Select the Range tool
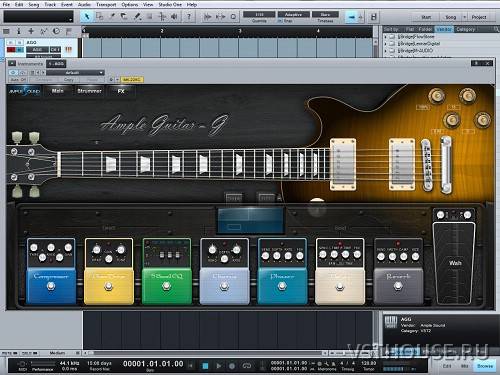This screenshot has height=375, width=500. [x=99, y=17]
